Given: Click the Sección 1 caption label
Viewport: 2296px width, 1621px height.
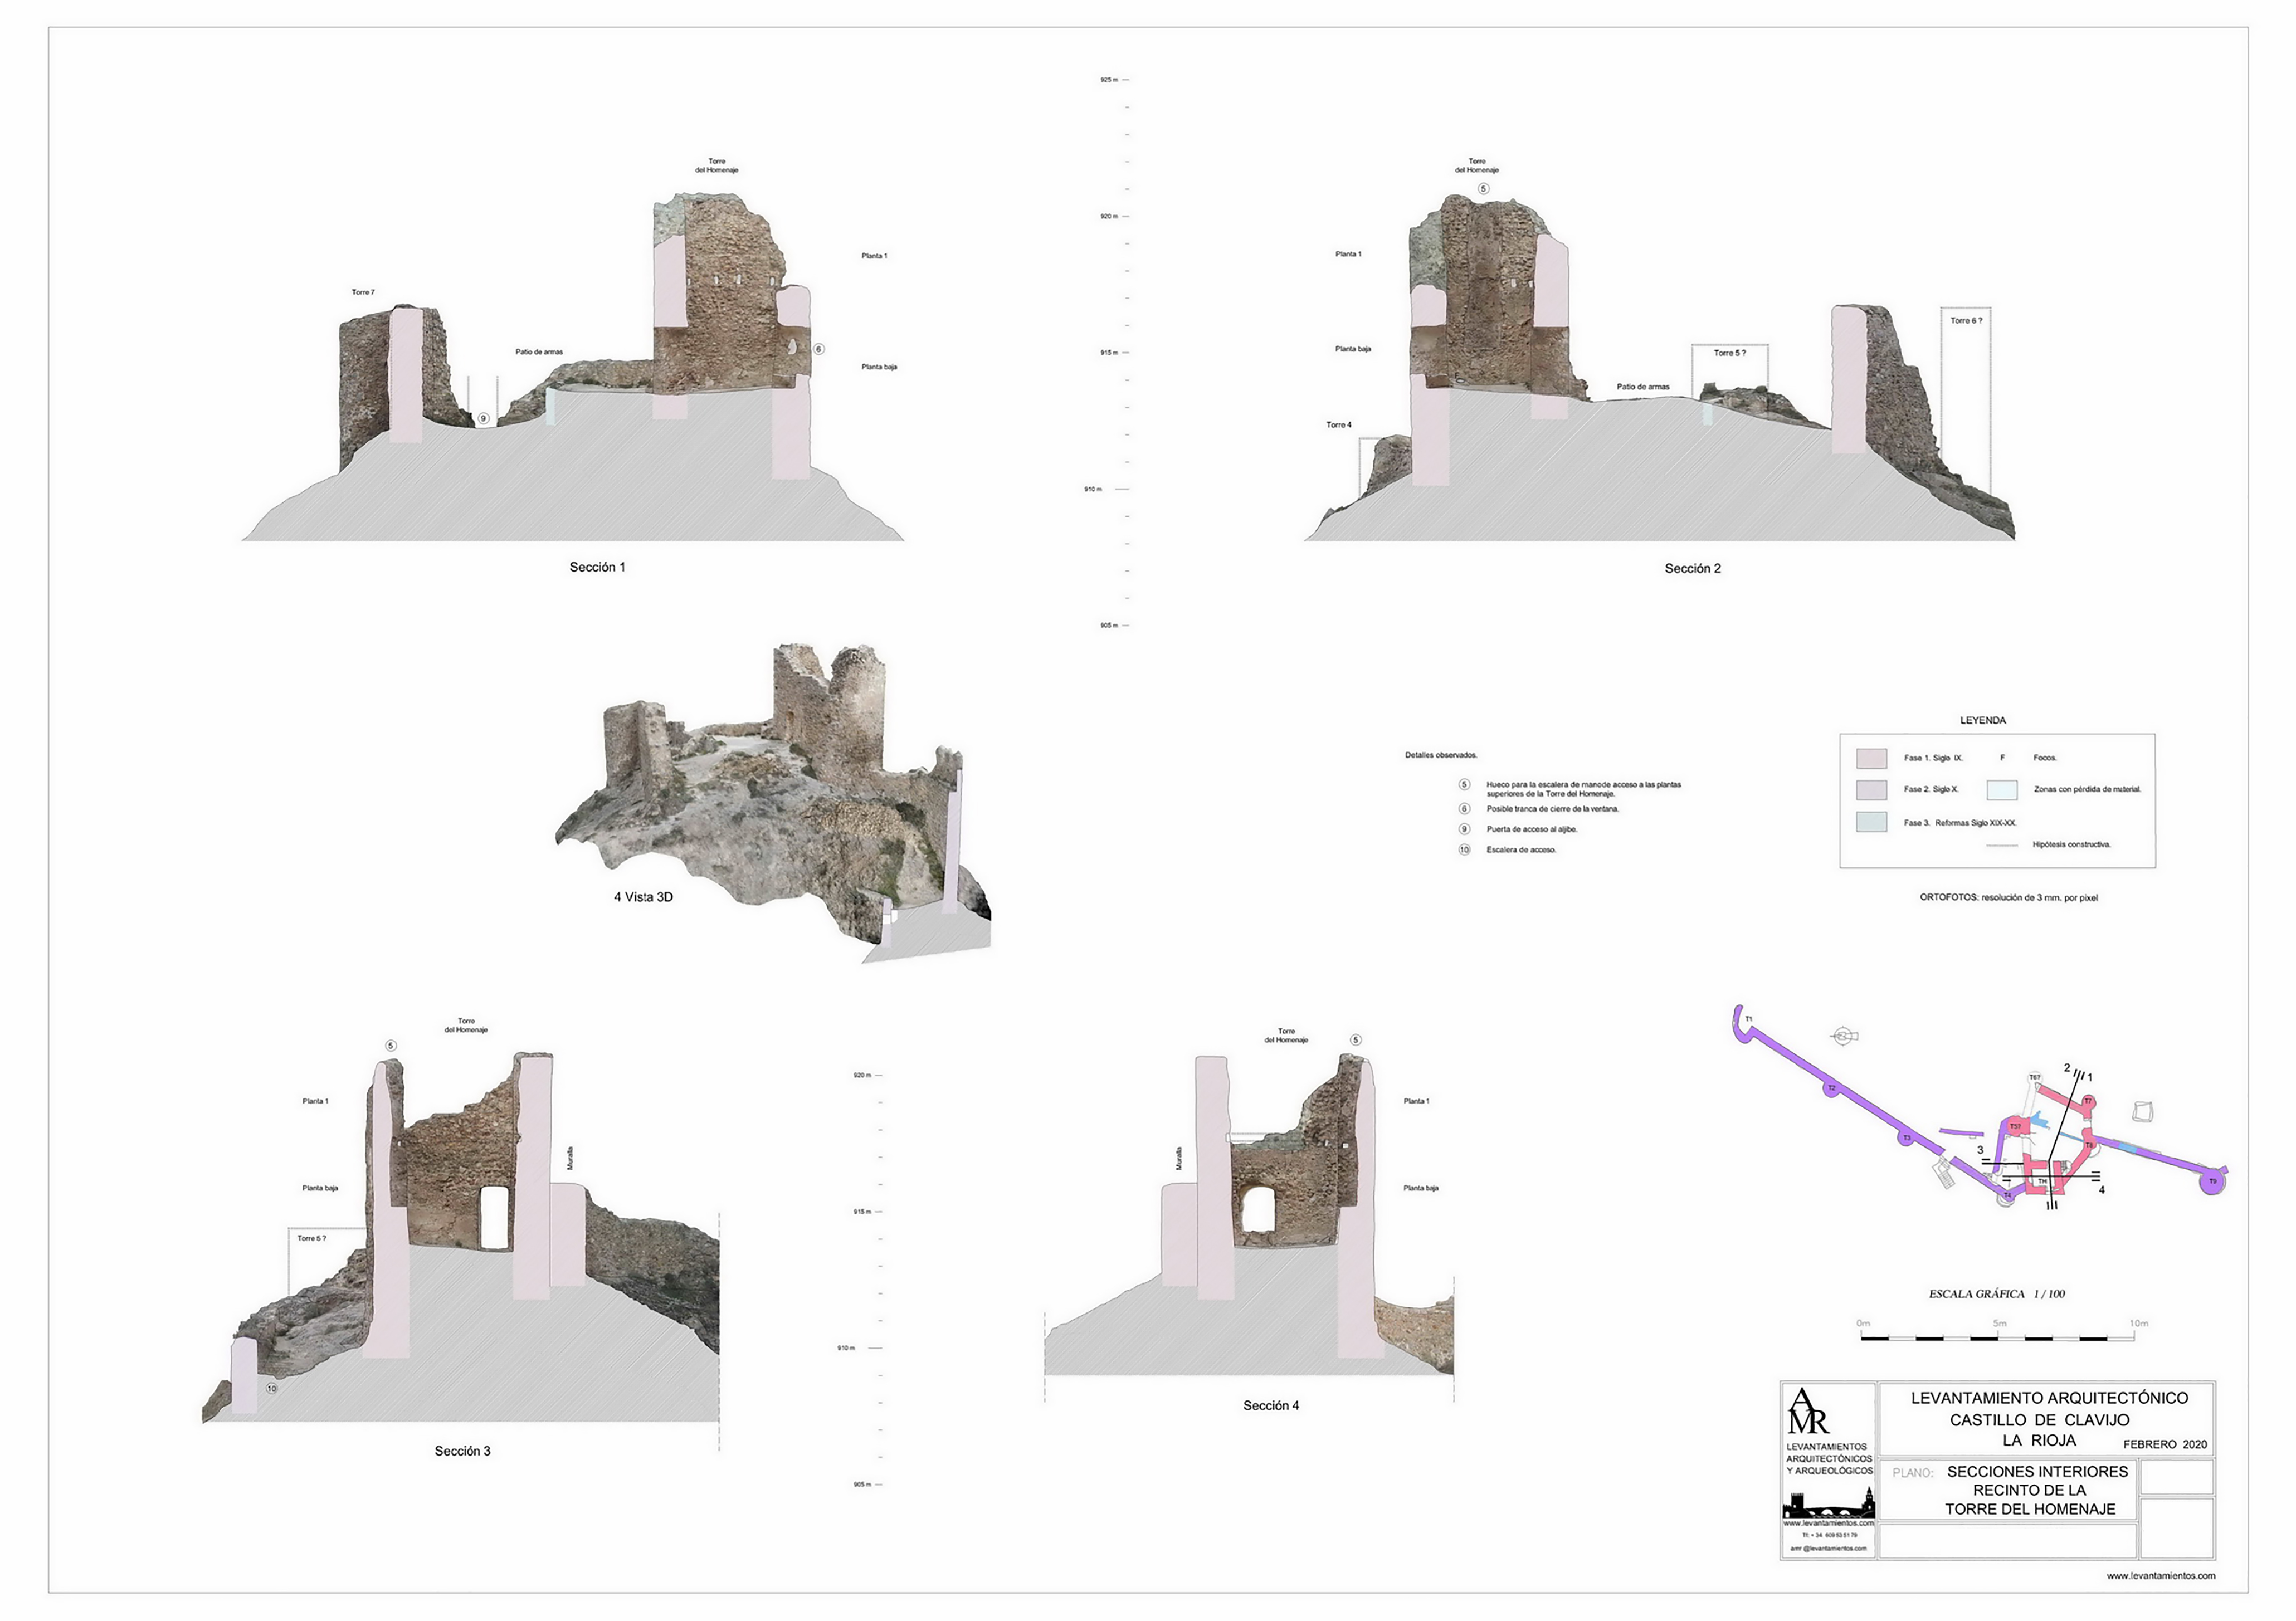Looking at the screenshot, I should 597,567.
